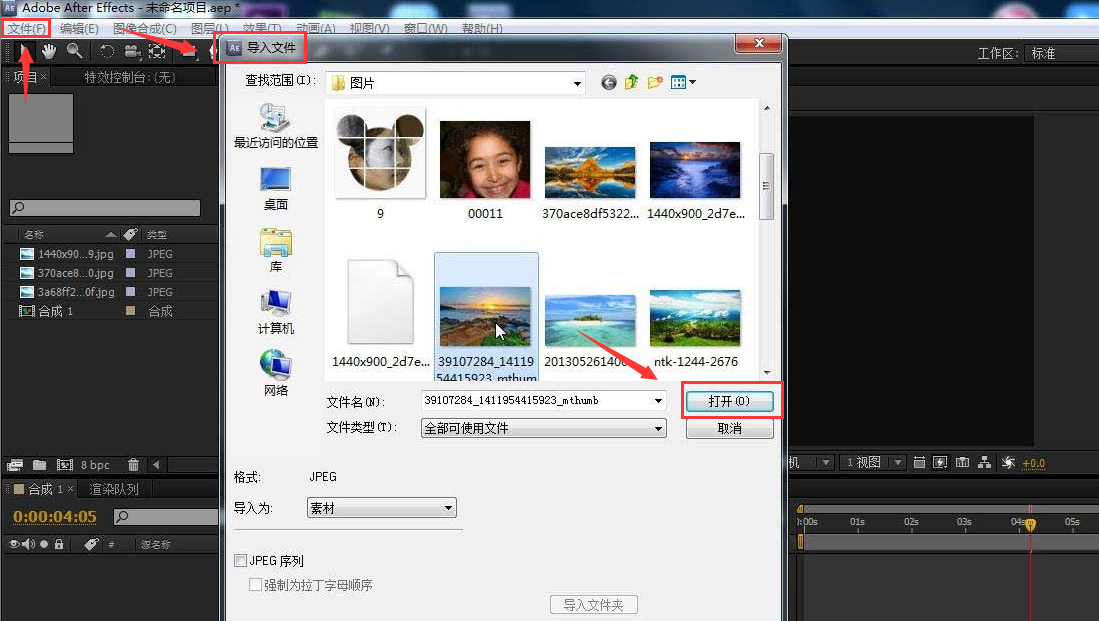Image resolution: width=1099 pixels, height=621 pixels.
Task: Click the label color of 合成 1
Action: (130, 310)
